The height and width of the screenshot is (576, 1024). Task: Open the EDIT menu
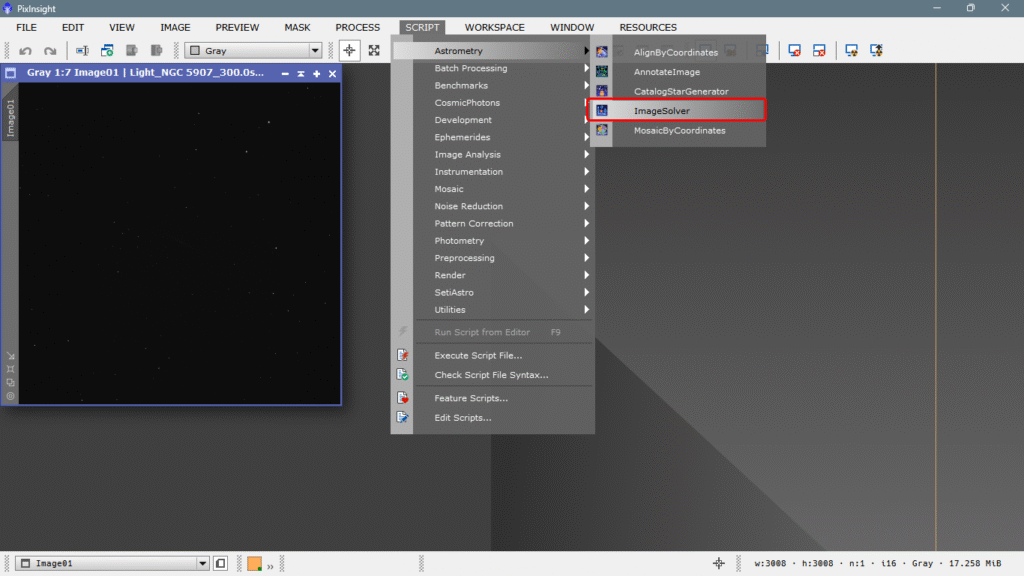72,27
